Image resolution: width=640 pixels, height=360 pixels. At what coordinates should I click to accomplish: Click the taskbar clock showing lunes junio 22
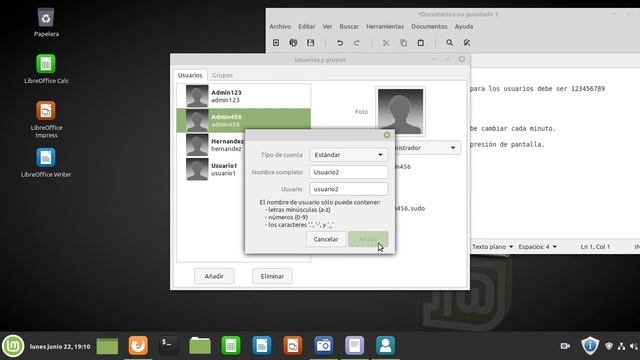pos(60,347)
